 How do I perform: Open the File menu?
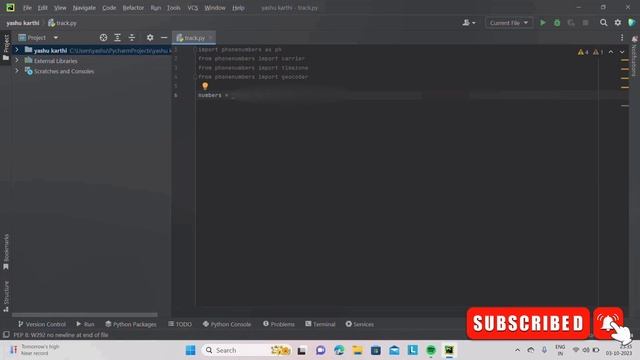coord(27,8)
